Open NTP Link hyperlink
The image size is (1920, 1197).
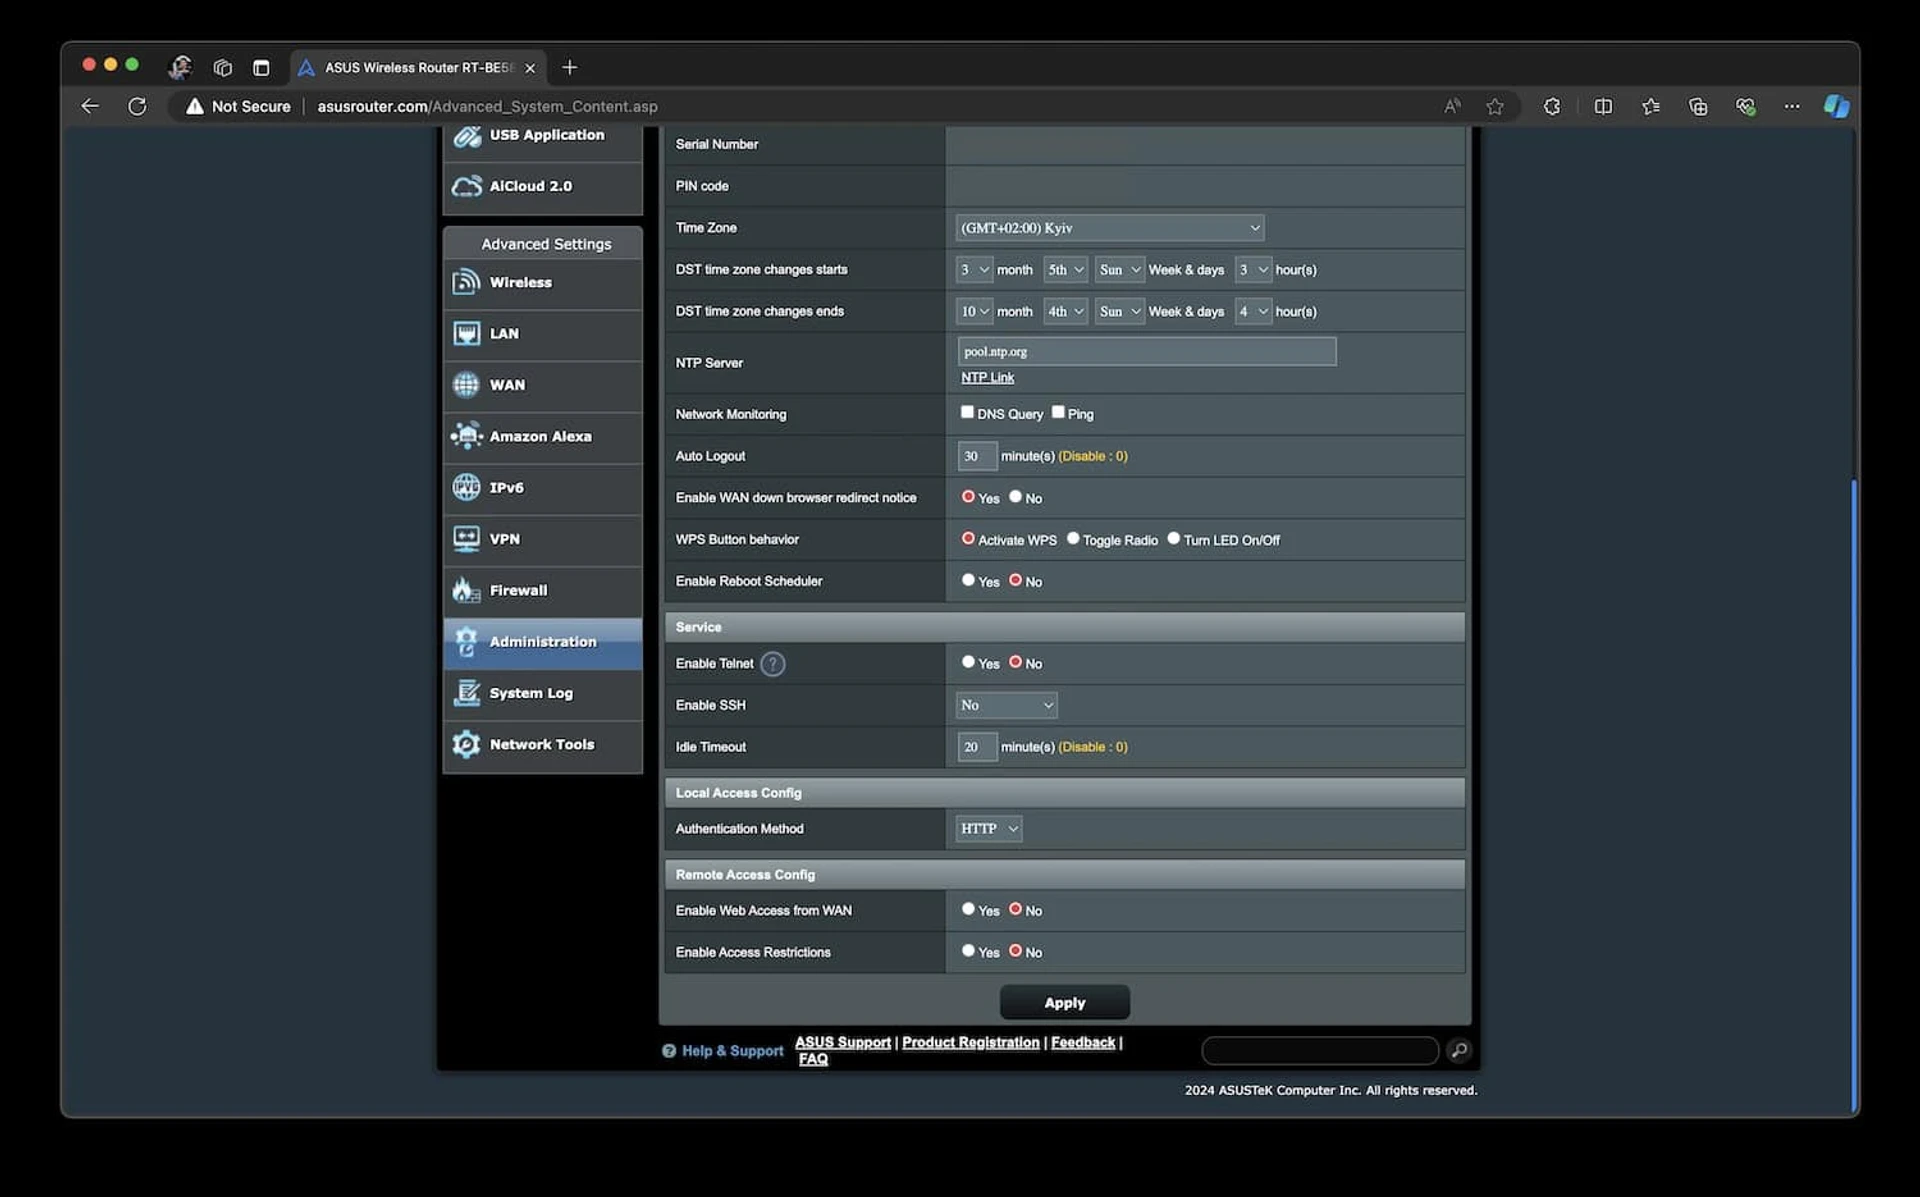point(987,378)
